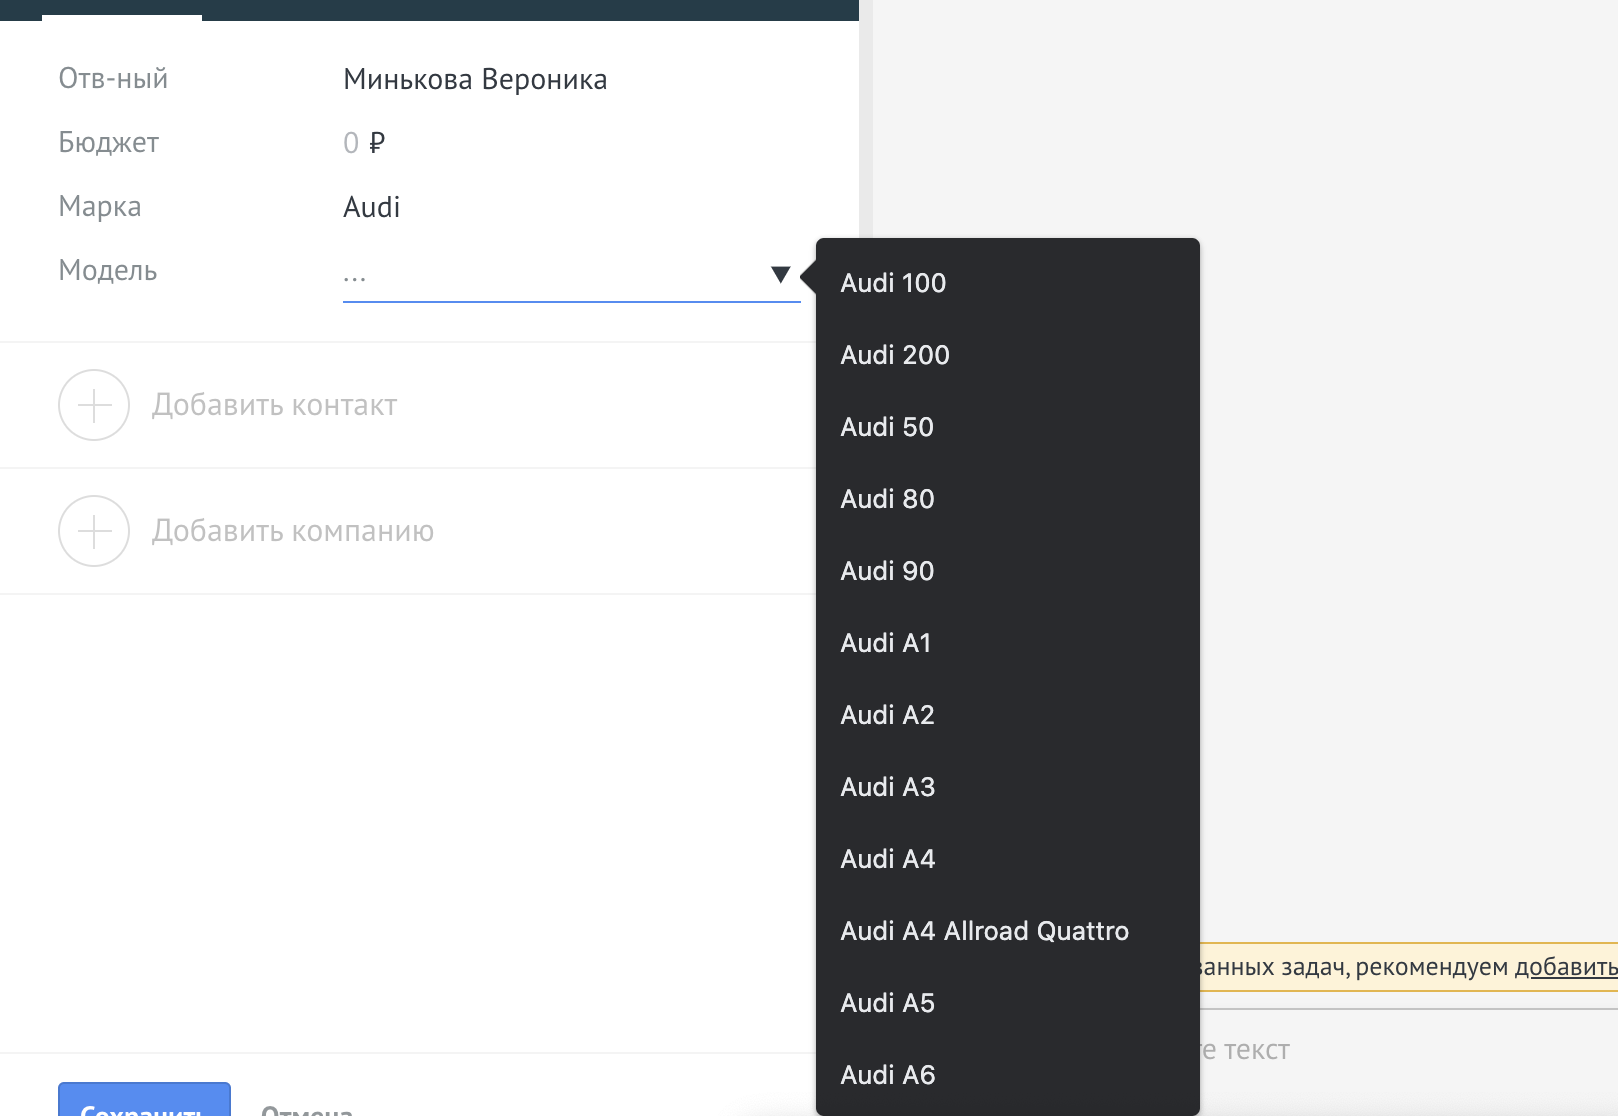Change the Марка field value Audi
Screen dimensions: 1618x1116
372,207
